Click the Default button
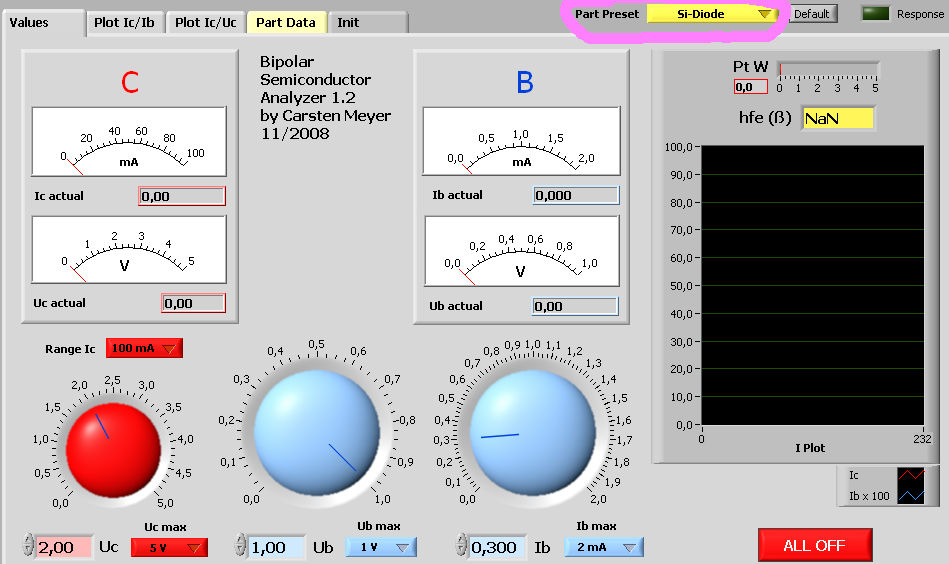949x564 pixels. (811, 14)
